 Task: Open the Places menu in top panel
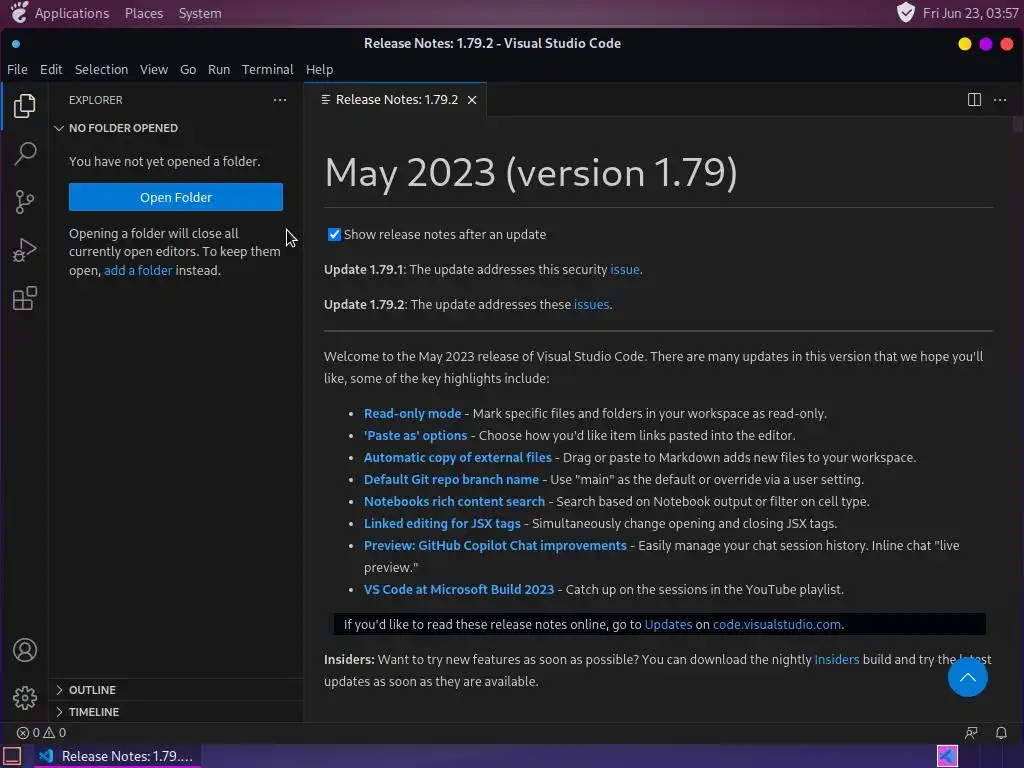pos(144,13)
